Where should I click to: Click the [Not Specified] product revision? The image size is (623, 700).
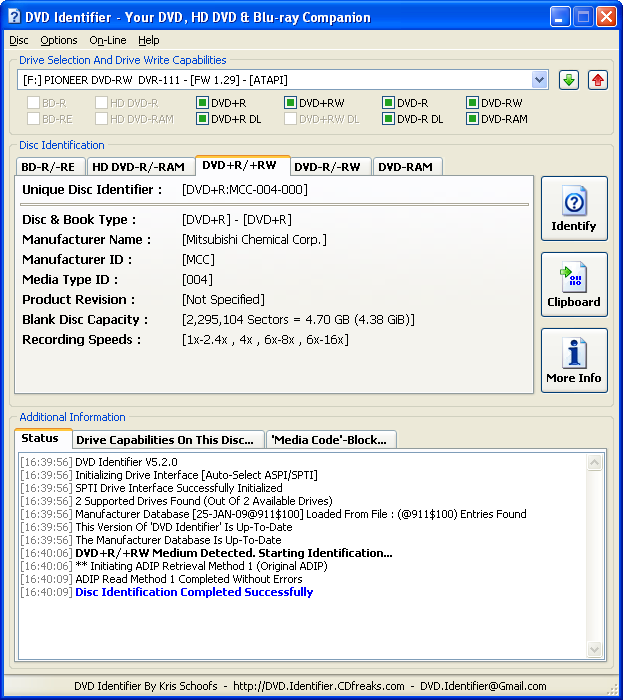pos(223,300)
